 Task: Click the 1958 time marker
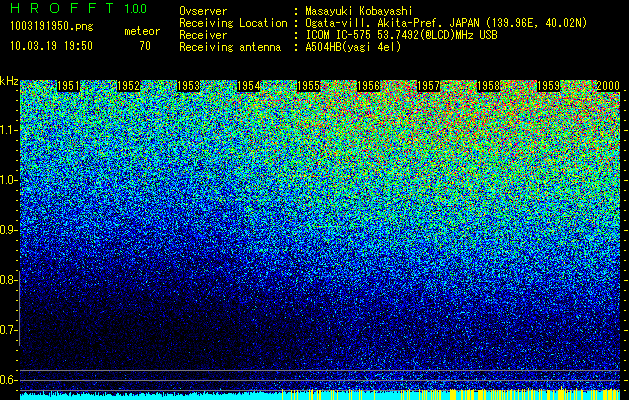pyautogui.click(x=488, y=86)
